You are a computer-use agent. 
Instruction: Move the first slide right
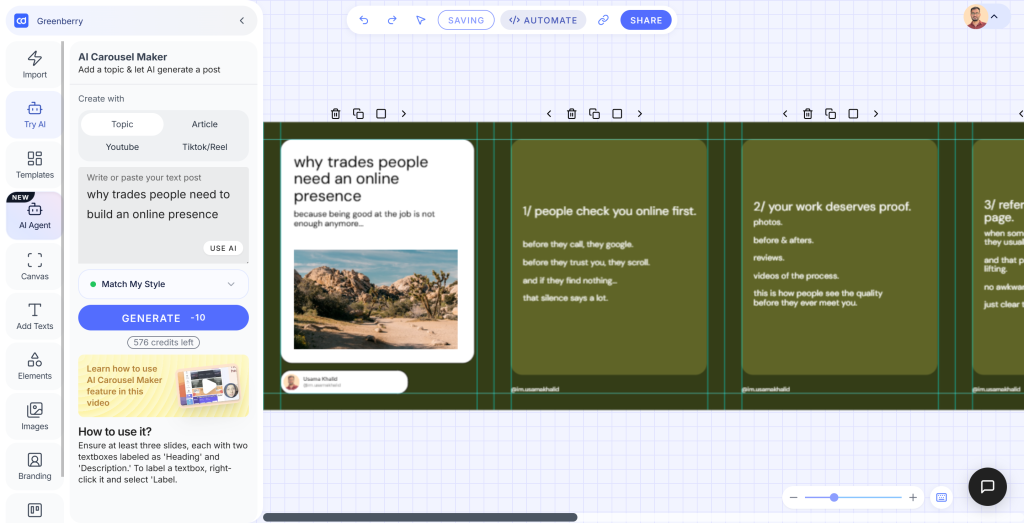pos(404,114)
